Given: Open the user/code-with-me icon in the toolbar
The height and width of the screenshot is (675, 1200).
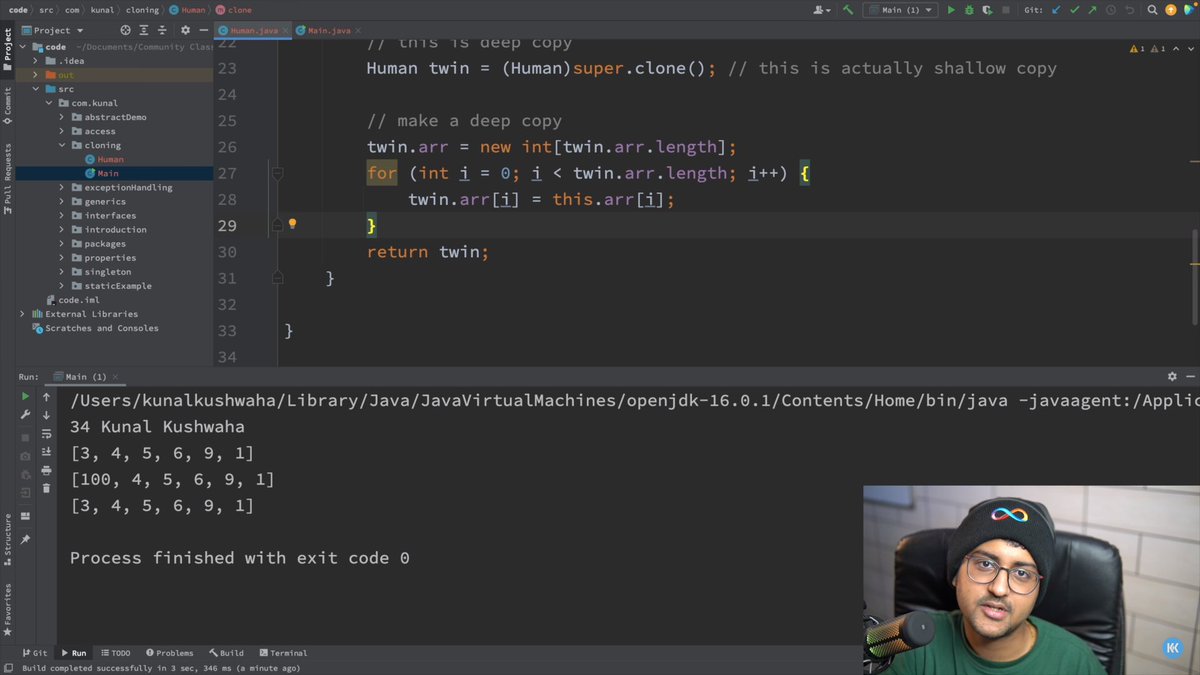Looking at the screenshot, I should (x=822, y=10).
